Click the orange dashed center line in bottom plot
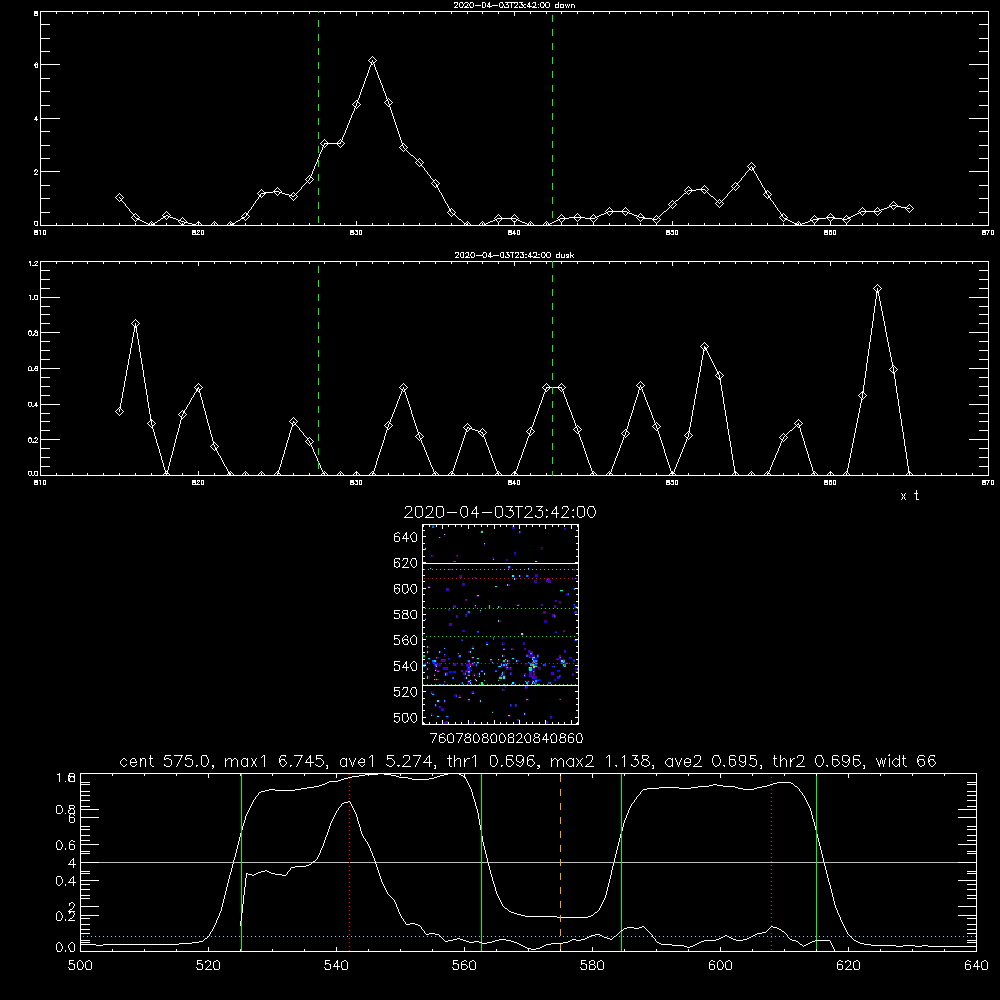This screenshot has height=1000, width=1000. (561, 862)
